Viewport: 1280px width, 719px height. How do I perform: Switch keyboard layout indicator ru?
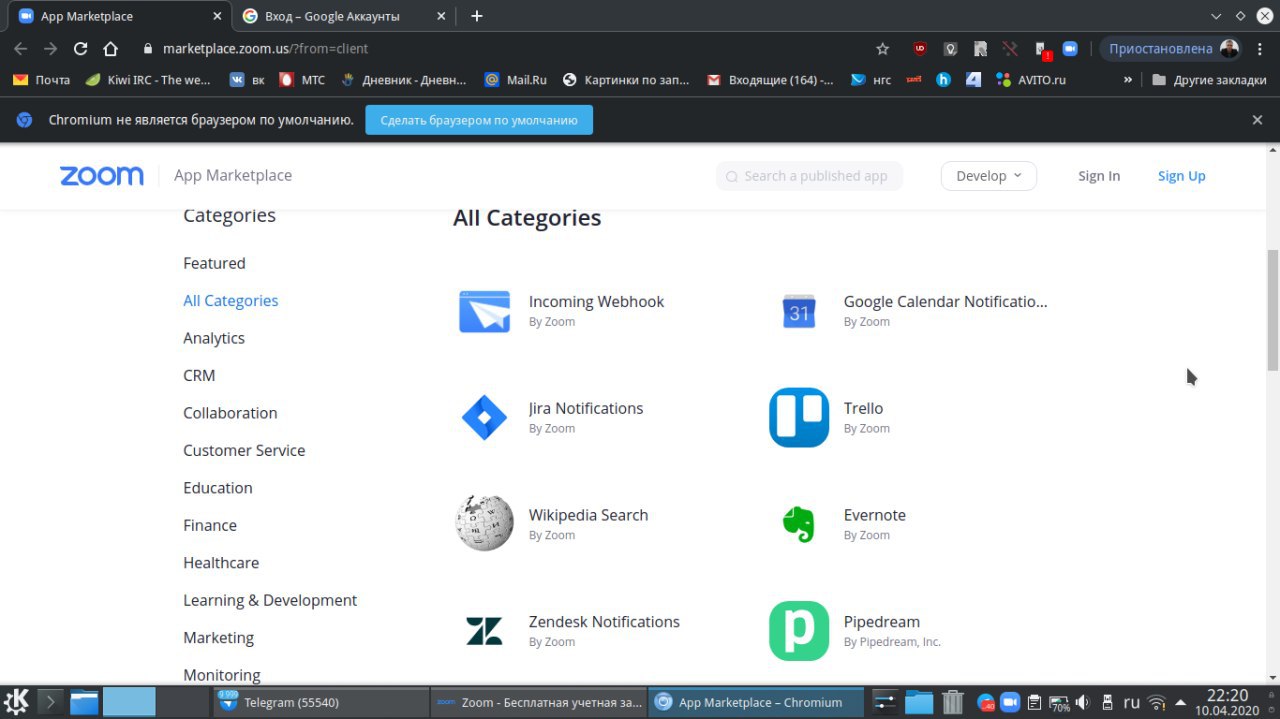(x=1132, y=702)
